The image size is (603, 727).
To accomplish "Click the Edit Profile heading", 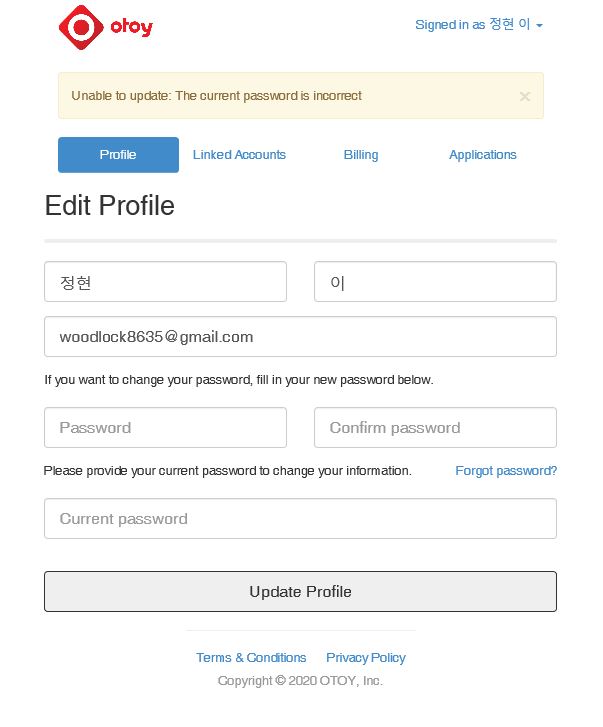I will pyautogui.click(x=110, y=205).
